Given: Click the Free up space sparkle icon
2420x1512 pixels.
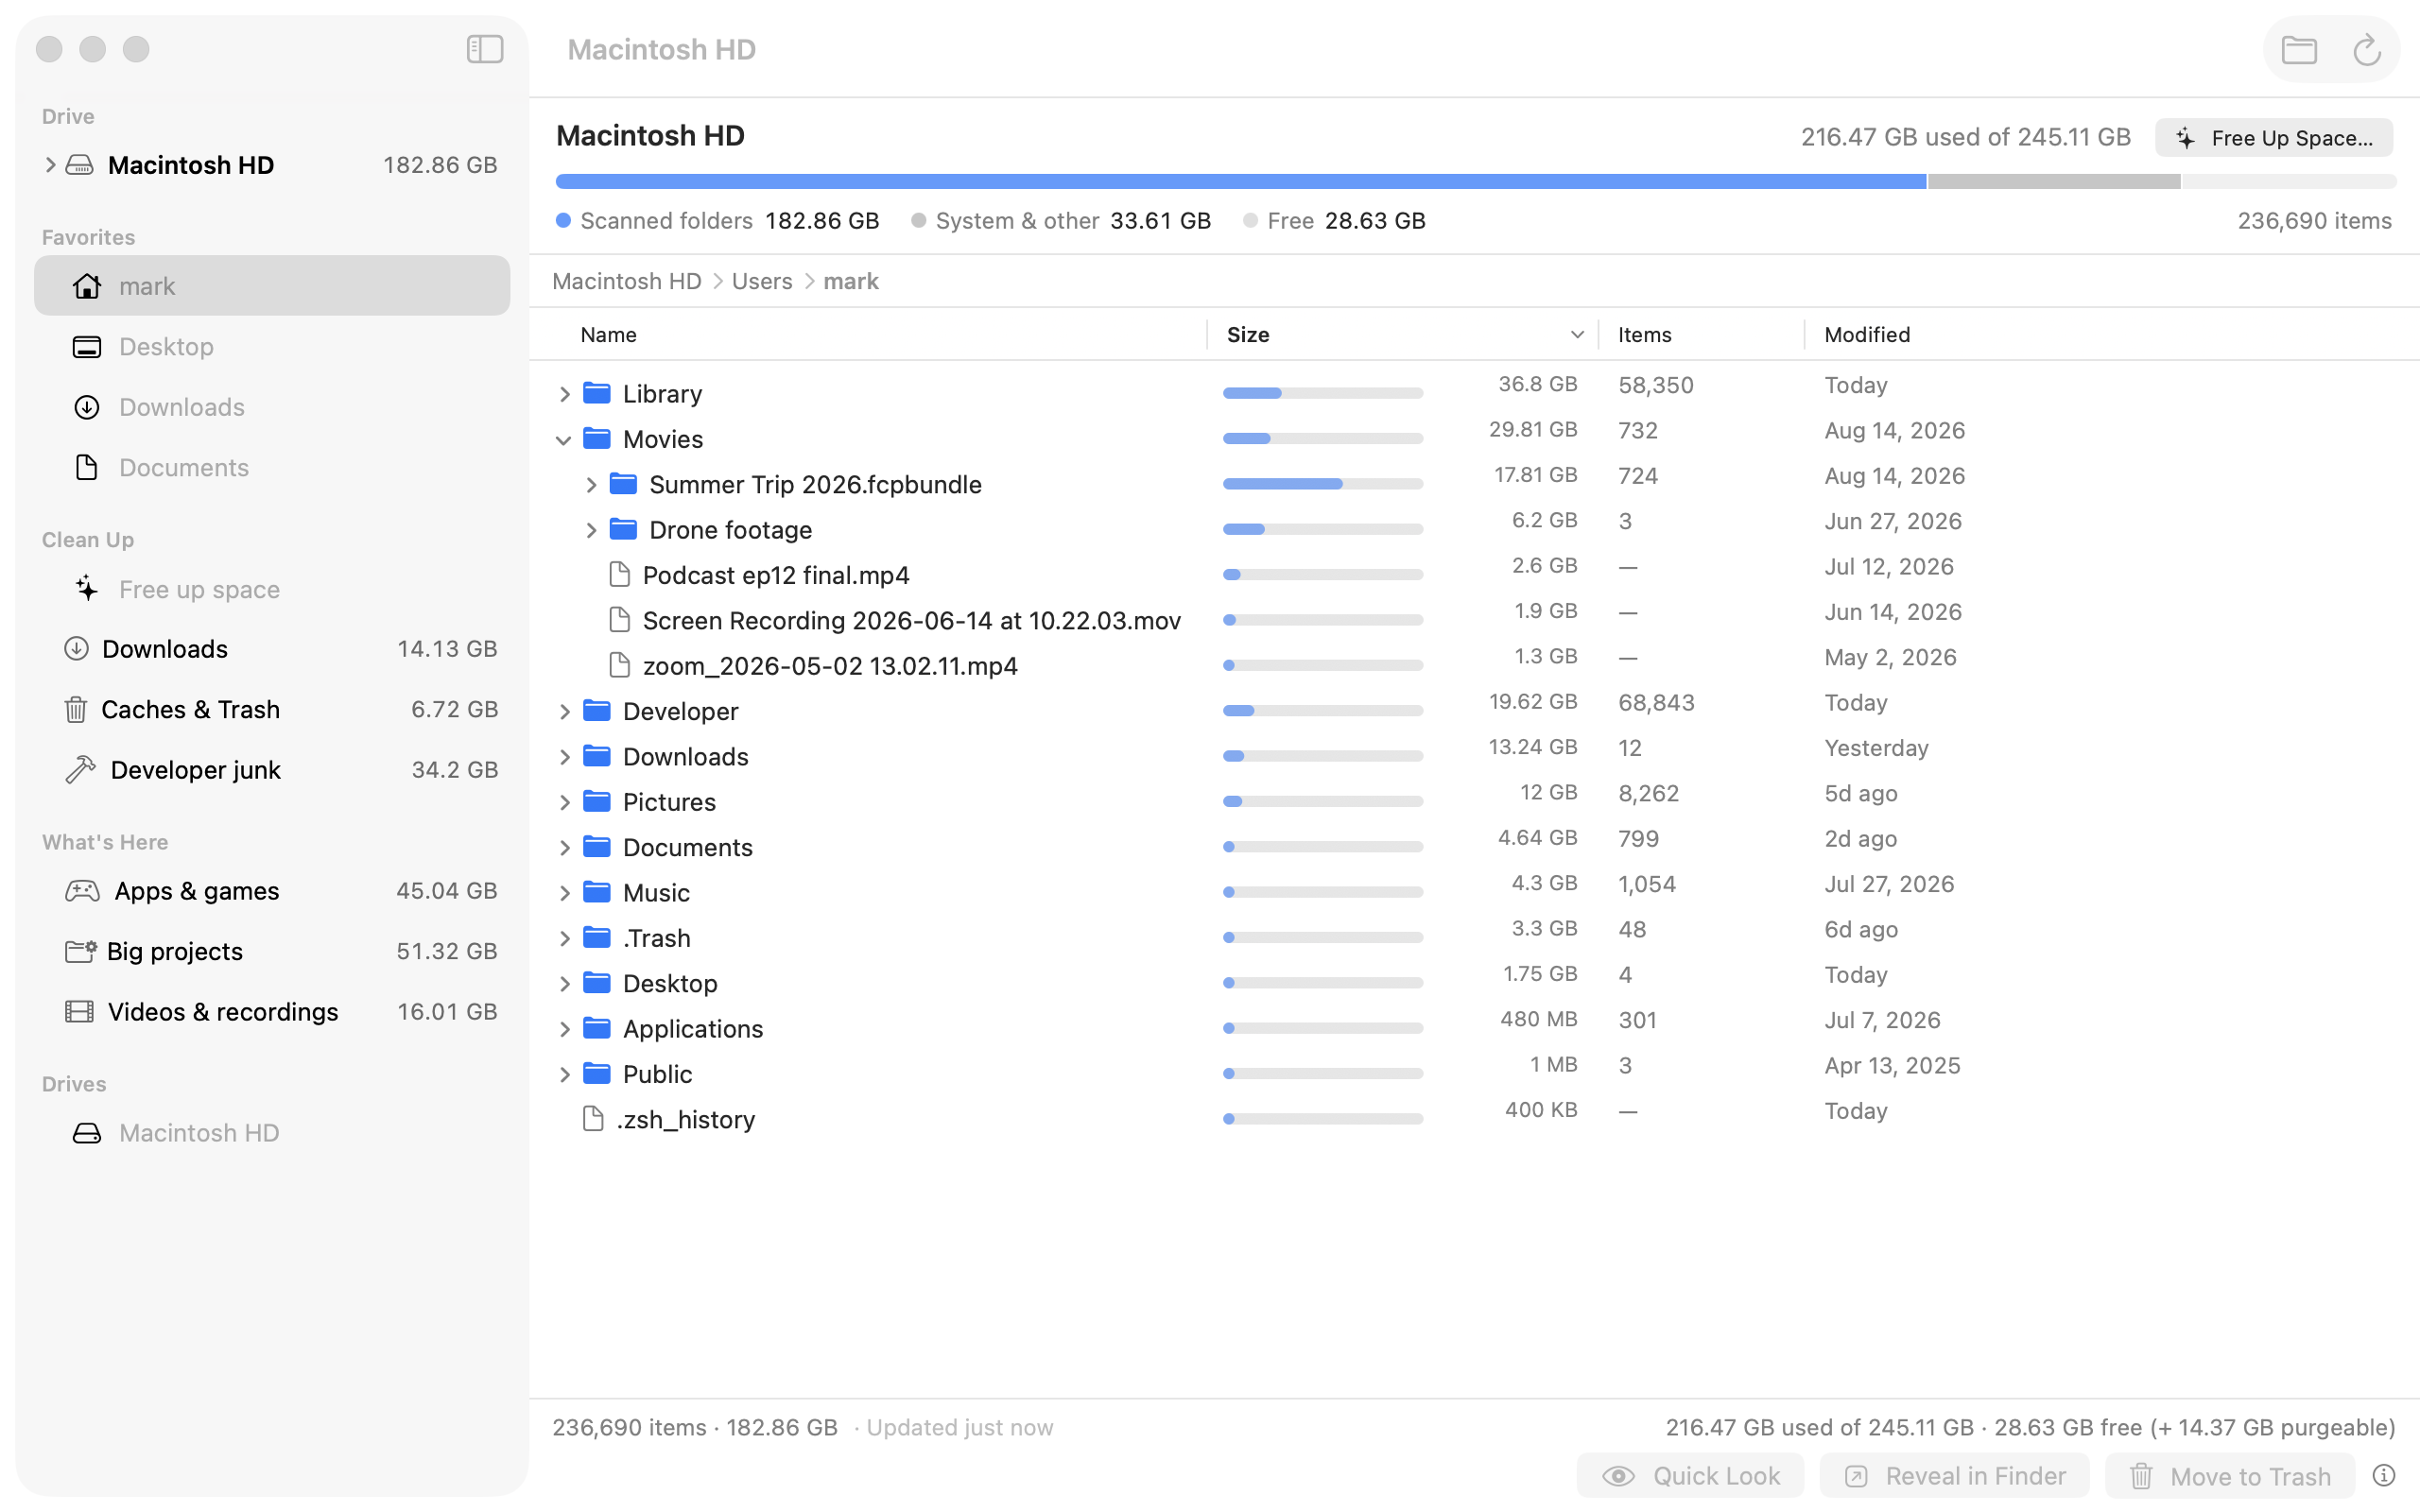Looking at the screenshot, I should click(87, 589).
